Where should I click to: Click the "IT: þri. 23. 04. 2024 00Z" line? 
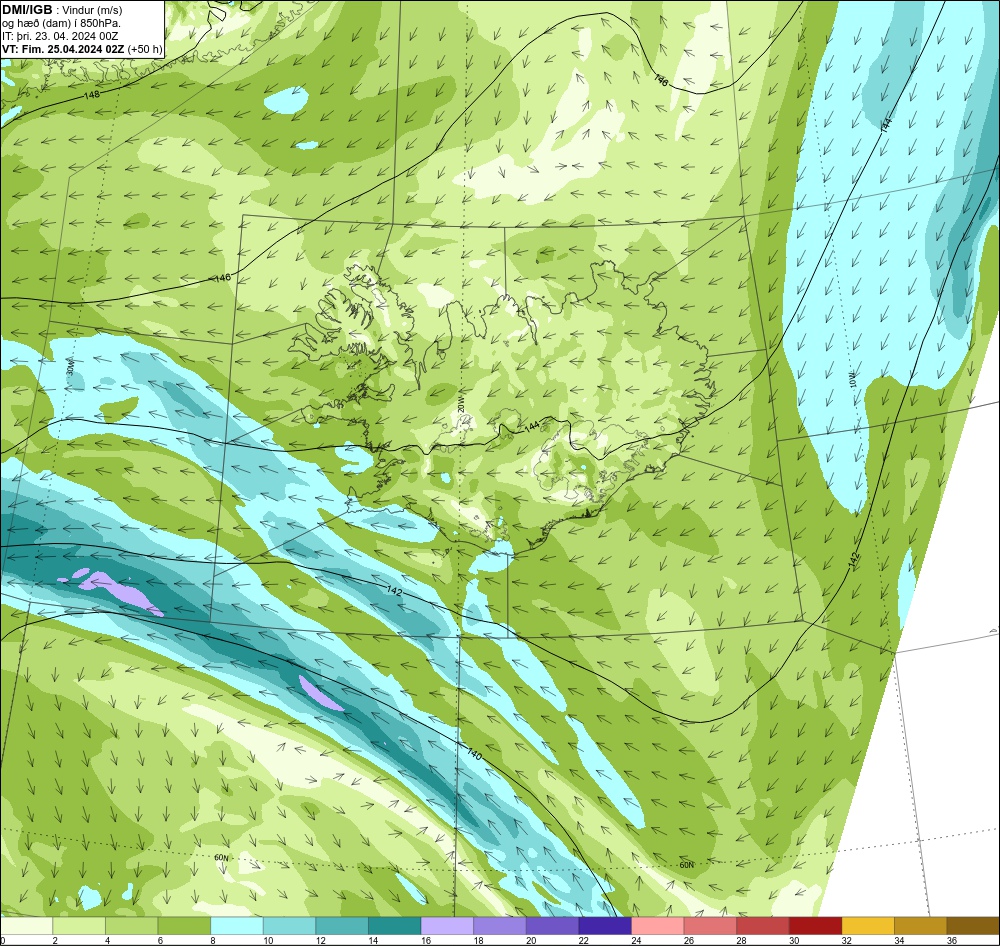(60, 36)
